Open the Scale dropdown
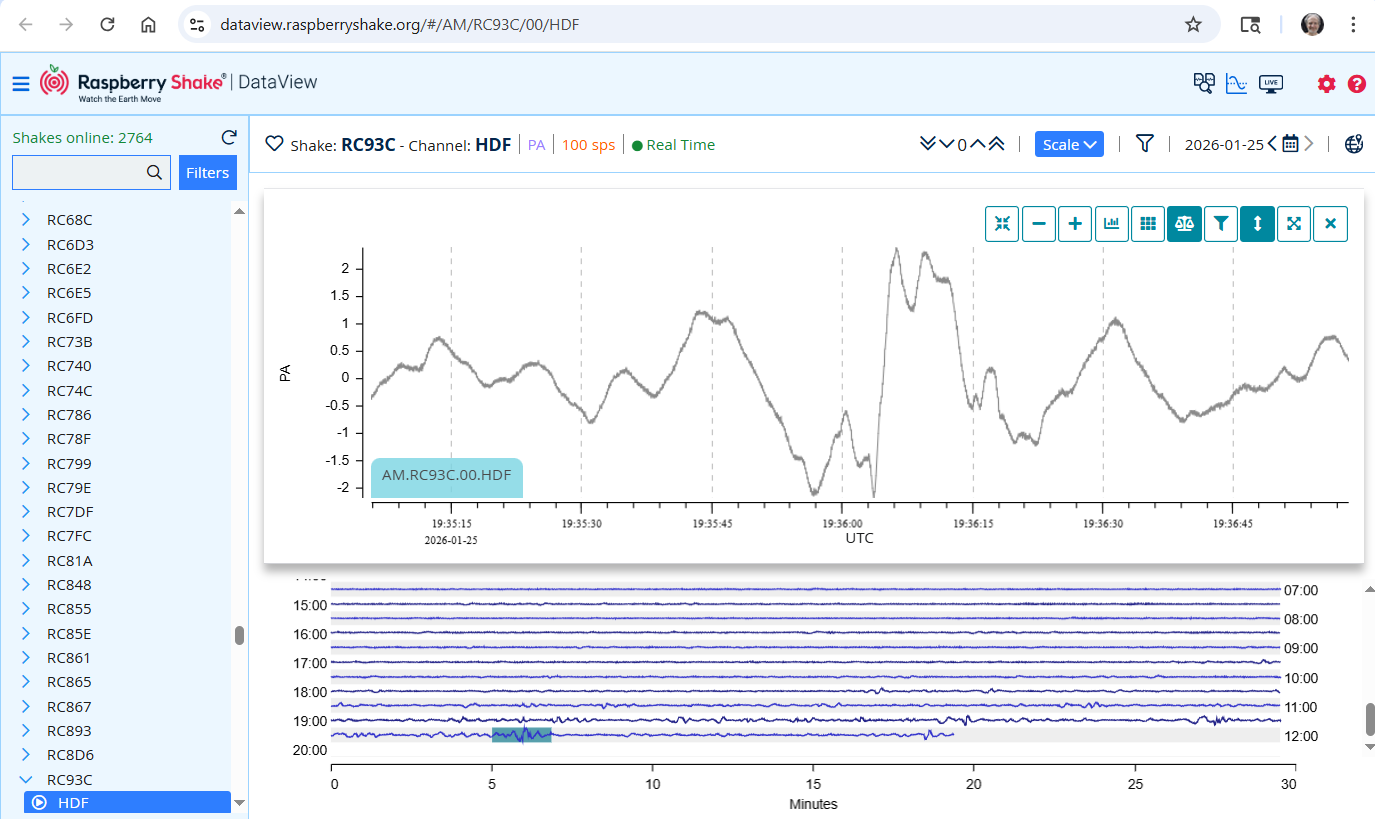Screen dimensions: 1375x819 pyautogui.click(x=1068, y=144)
